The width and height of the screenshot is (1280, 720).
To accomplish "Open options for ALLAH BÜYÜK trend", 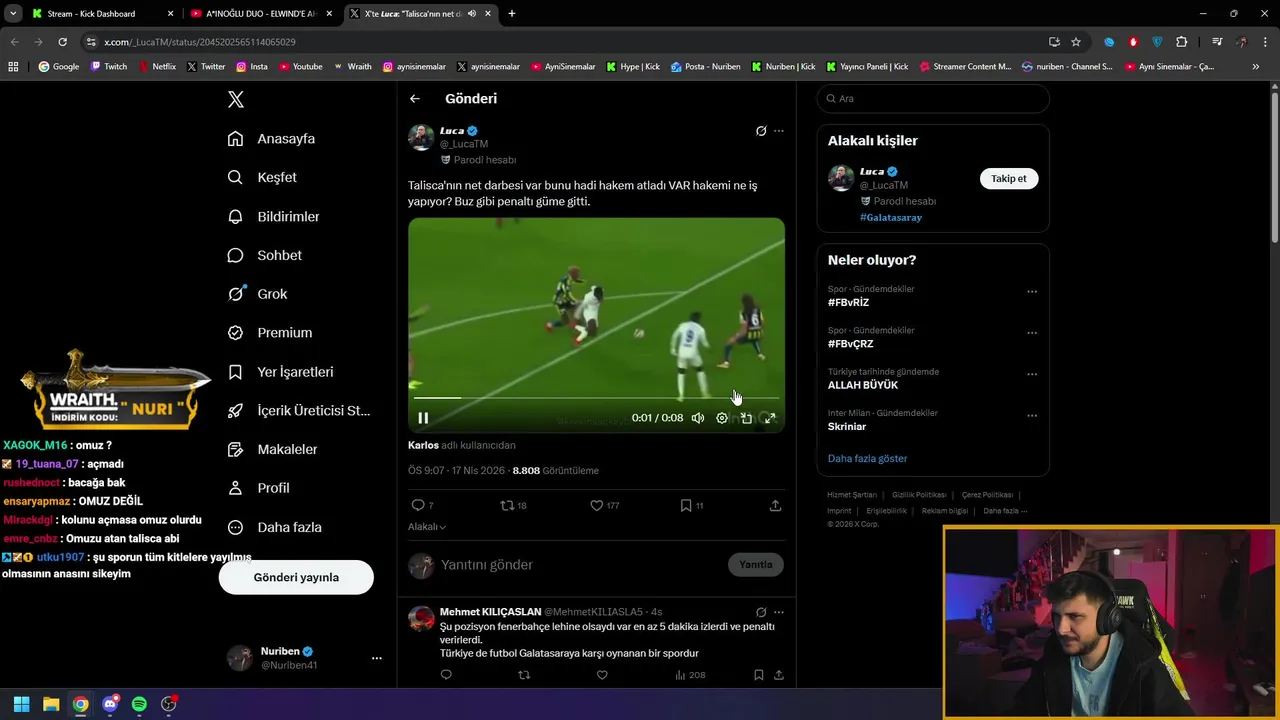I will coord(1032,374).
